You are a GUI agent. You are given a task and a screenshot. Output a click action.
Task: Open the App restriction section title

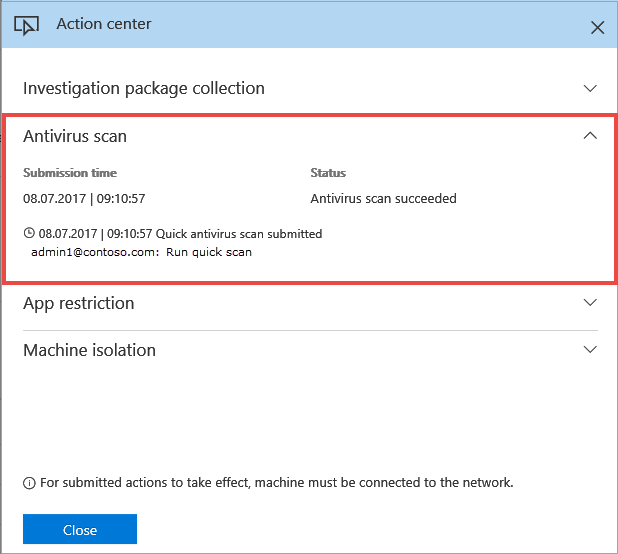(78, 303)
